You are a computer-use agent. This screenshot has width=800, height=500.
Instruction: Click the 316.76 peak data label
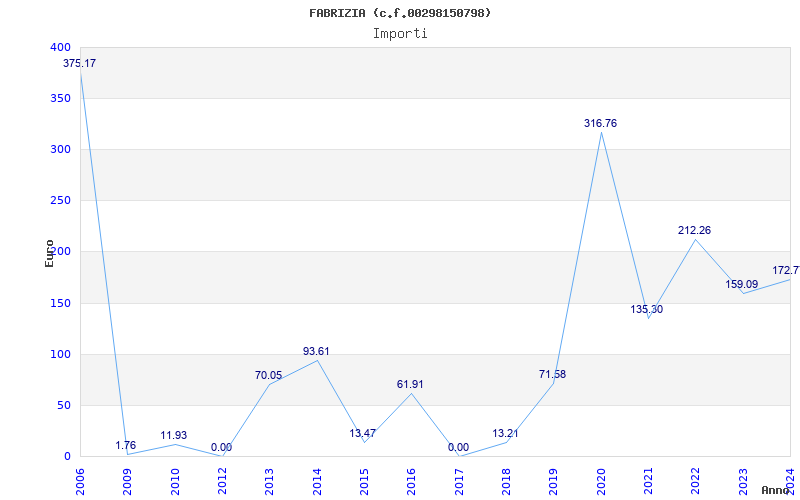click(601, 123)
